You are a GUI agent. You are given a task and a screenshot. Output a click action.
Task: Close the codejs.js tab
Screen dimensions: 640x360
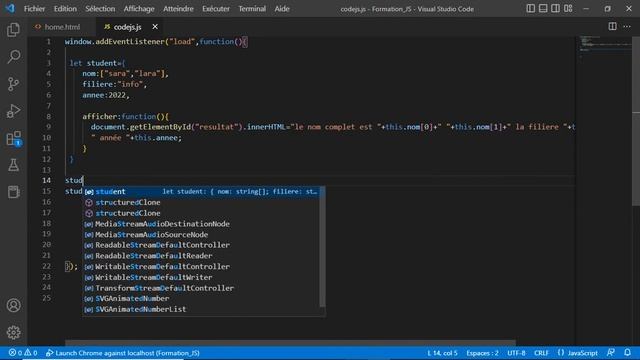coord(155,27)
